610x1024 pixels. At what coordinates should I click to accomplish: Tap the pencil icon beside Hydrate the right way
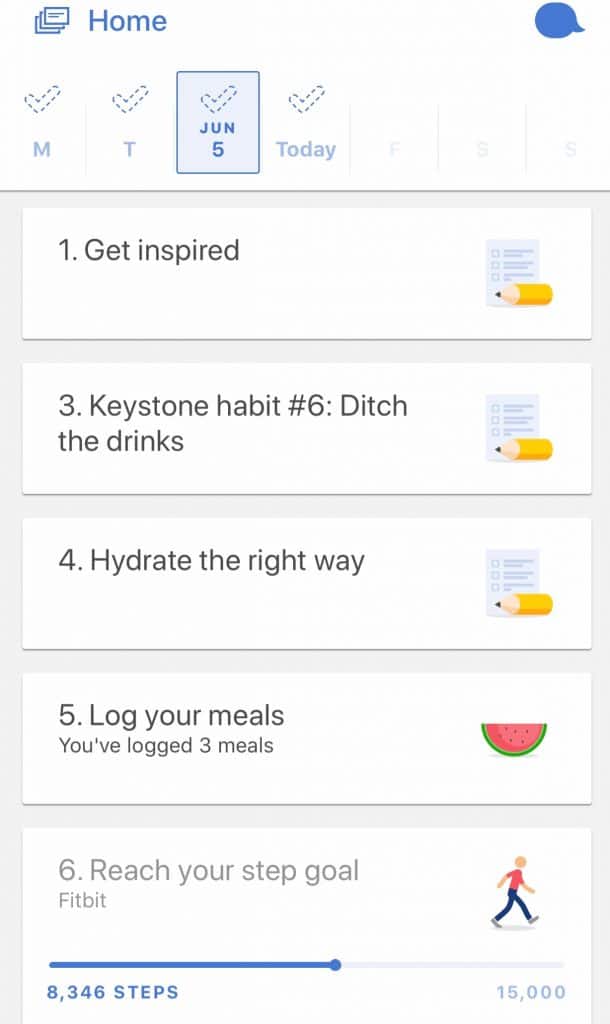[518, 582]
